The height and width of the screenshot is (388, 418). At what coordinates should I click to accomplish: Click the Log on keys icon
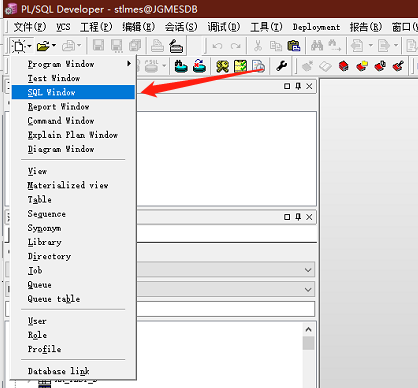click(222, 66)
